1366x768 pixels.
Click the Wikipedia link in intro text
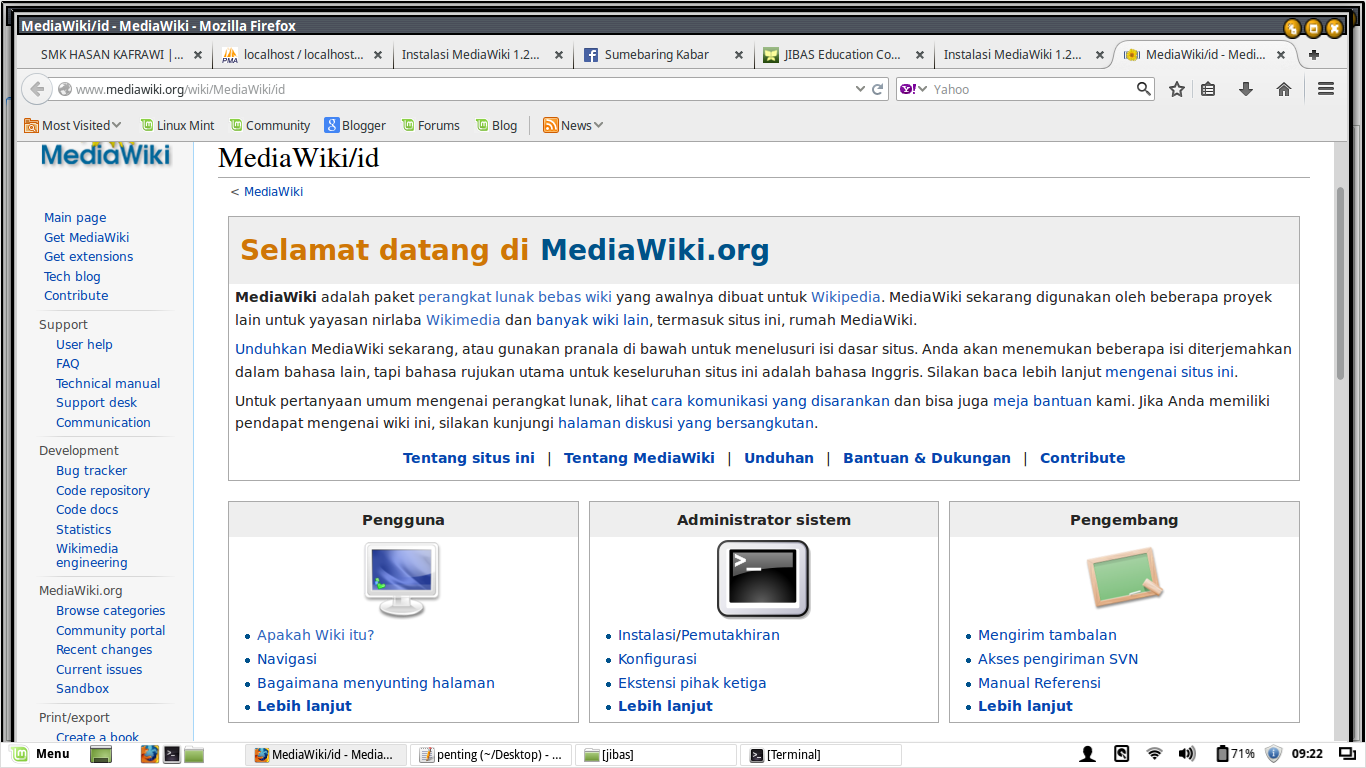pos(846,297)
